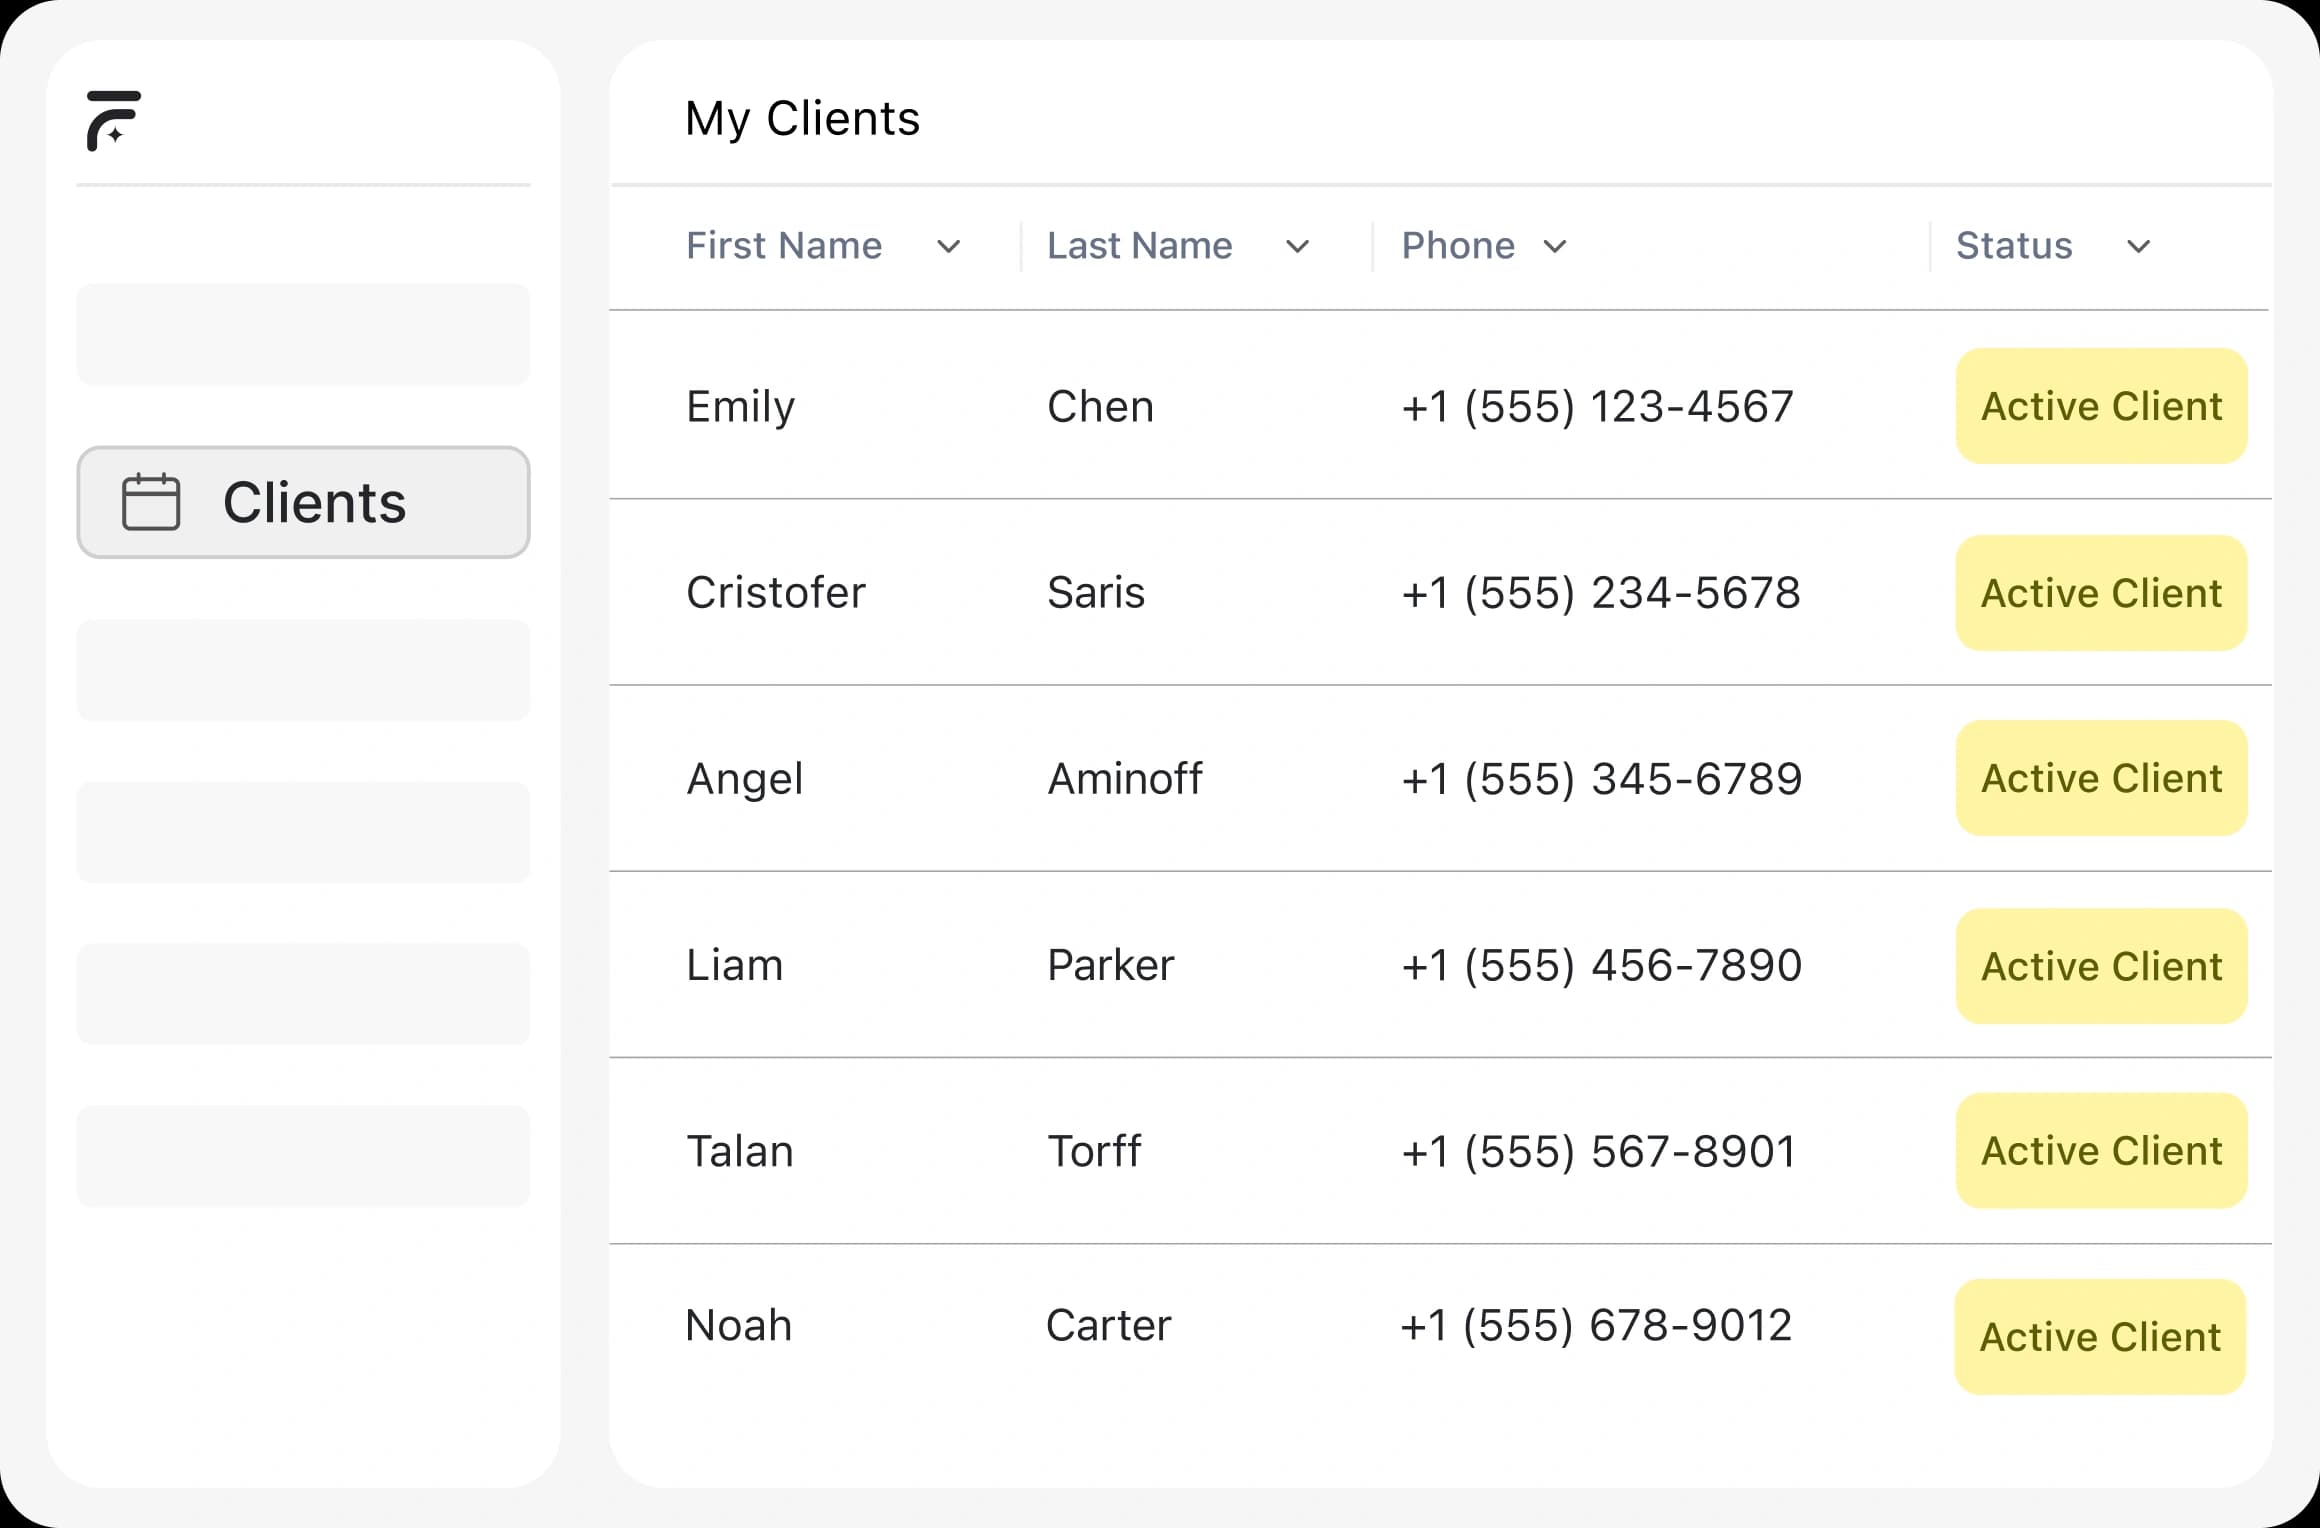The height and width of the screenshot is (1528, 2320).
Task: Select the last name Aminoff
Action: [x=1124, y=779]
